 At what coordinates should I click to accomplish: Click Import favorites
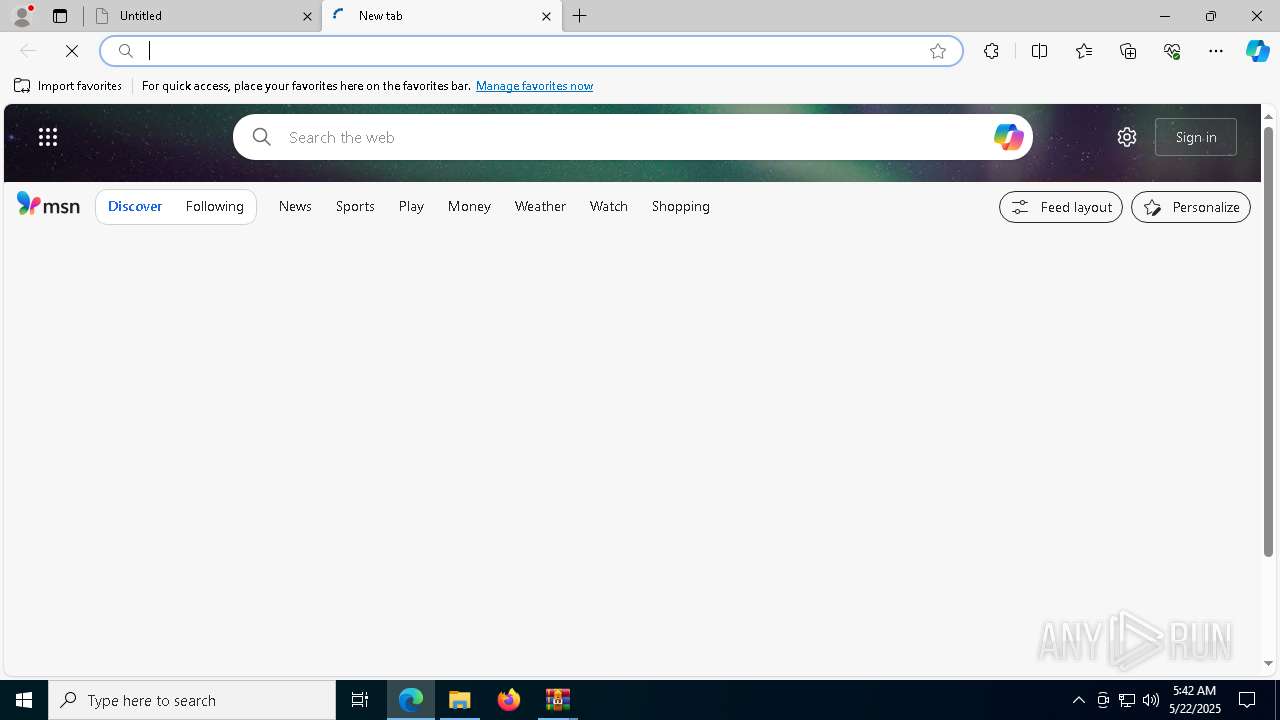68,86
